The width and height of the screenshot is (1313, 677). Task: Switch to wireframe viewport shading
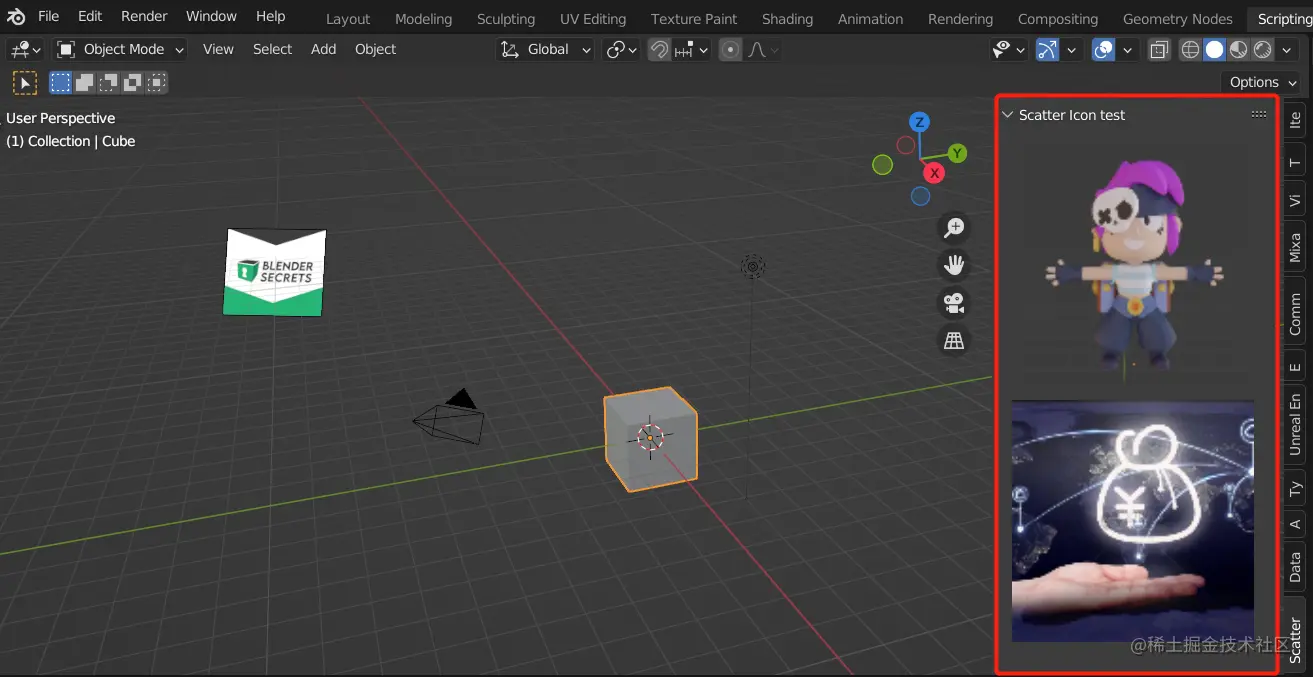click(1190, 49)
